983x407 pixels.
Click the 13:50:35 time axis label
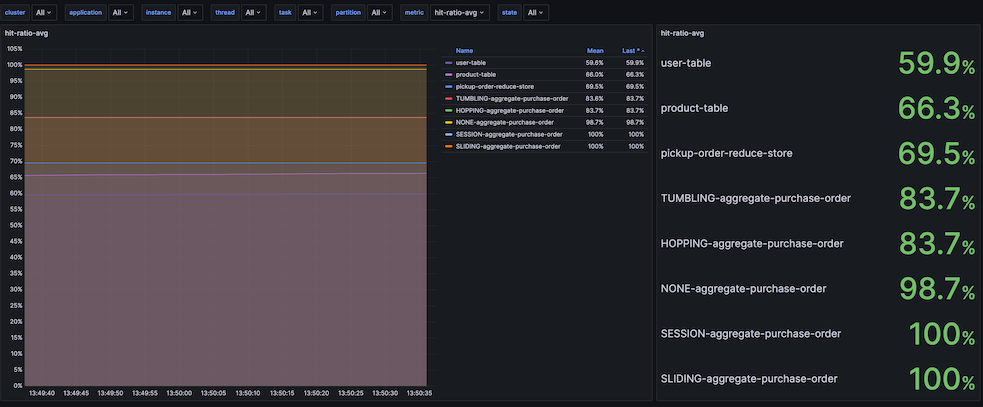click(420, 393)
